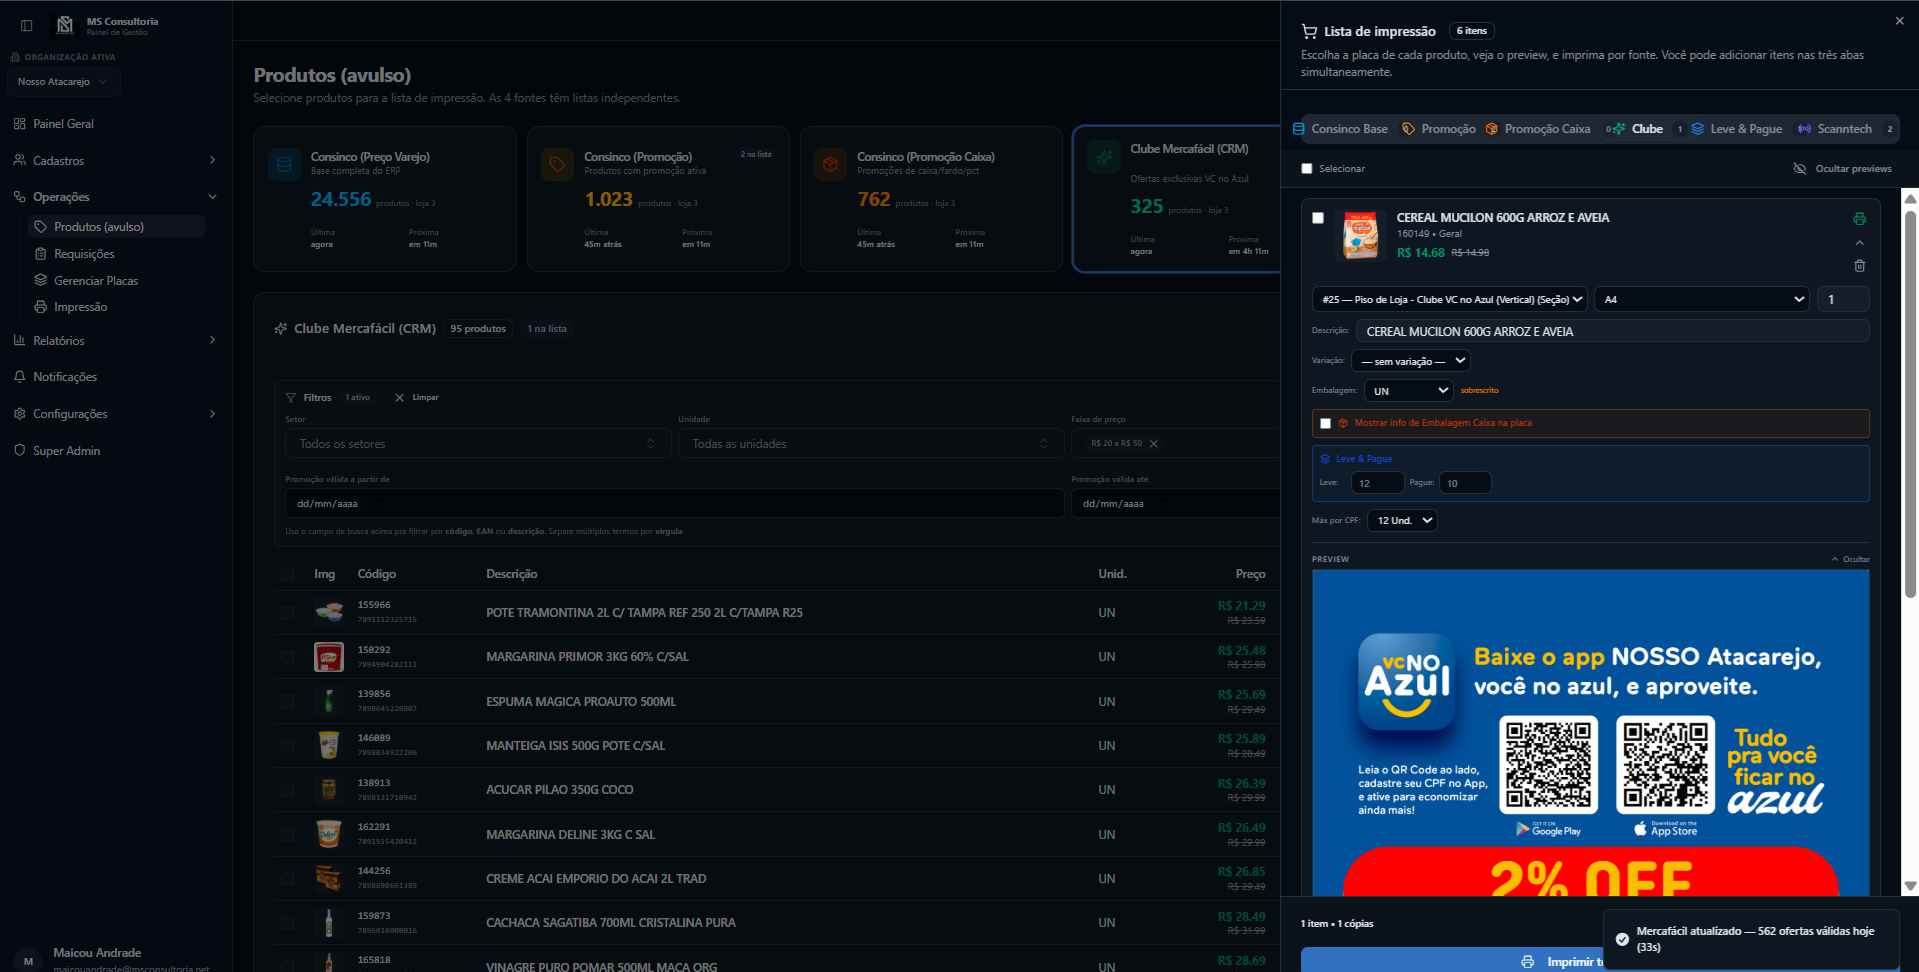The width and height of the screenshot is (1919, 972).
Task: Toggle Ocultar previews in the print list
Action: [1842, 169]
